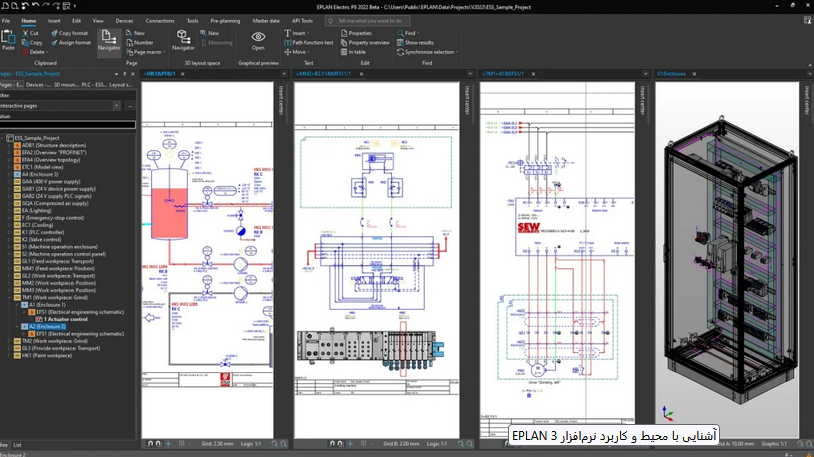Open the File menu
The width and height of the screenshot is (814, 457).
point(6,21)
